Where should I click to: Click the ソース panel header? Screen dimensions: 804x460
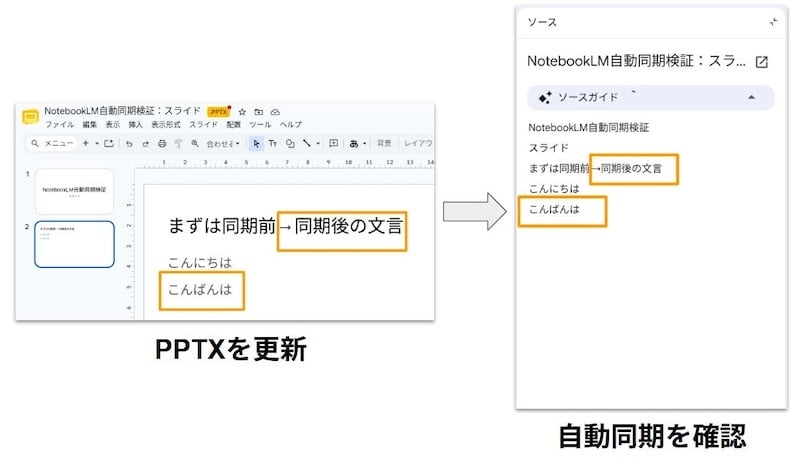coord(542,22)
